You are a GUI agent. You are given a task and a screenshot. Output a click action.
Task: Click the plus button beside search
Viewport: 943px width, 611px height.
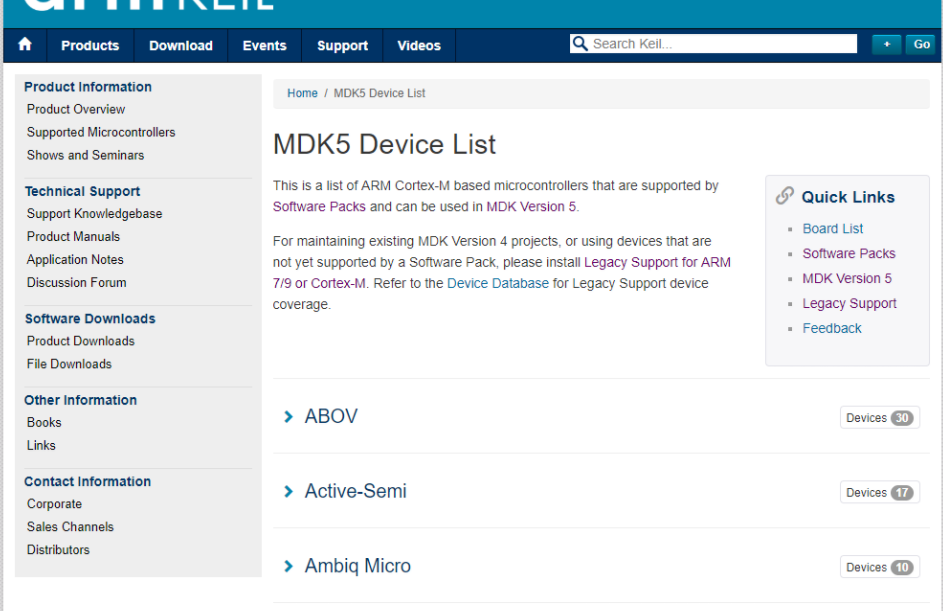coord(886,44)
